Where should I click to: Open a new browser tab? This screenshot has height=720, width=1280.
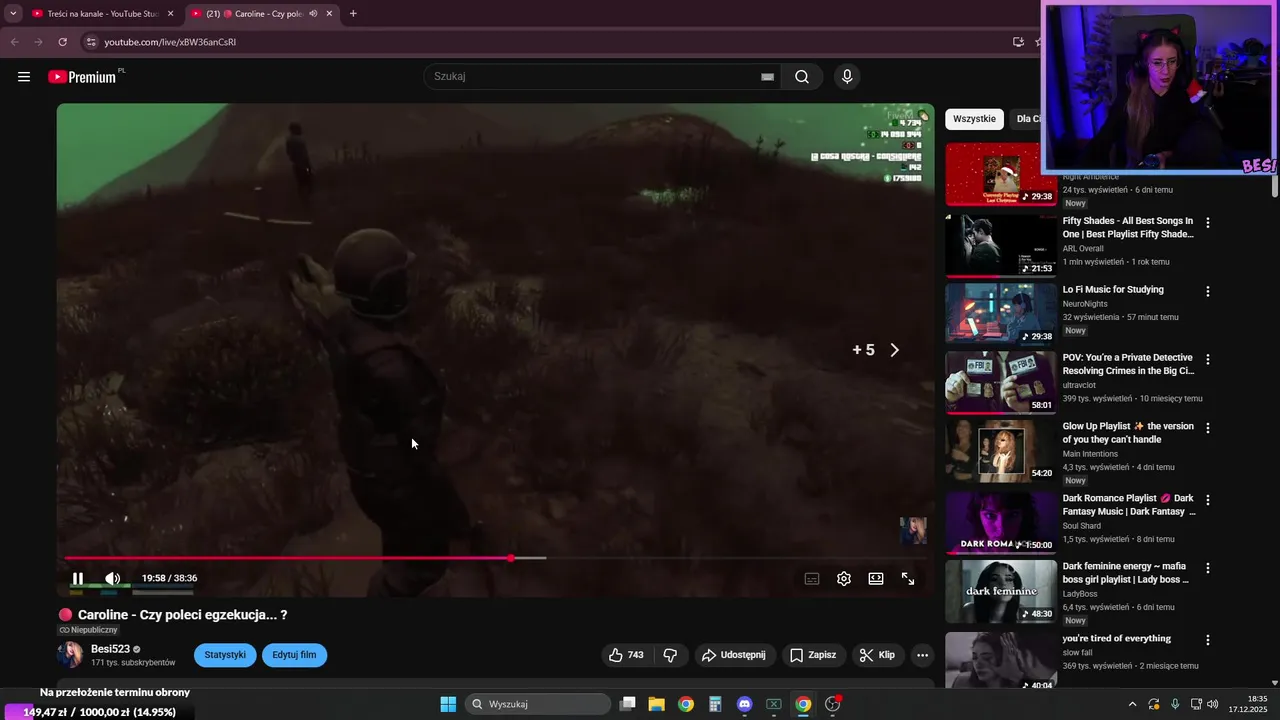tap(353, 14)
